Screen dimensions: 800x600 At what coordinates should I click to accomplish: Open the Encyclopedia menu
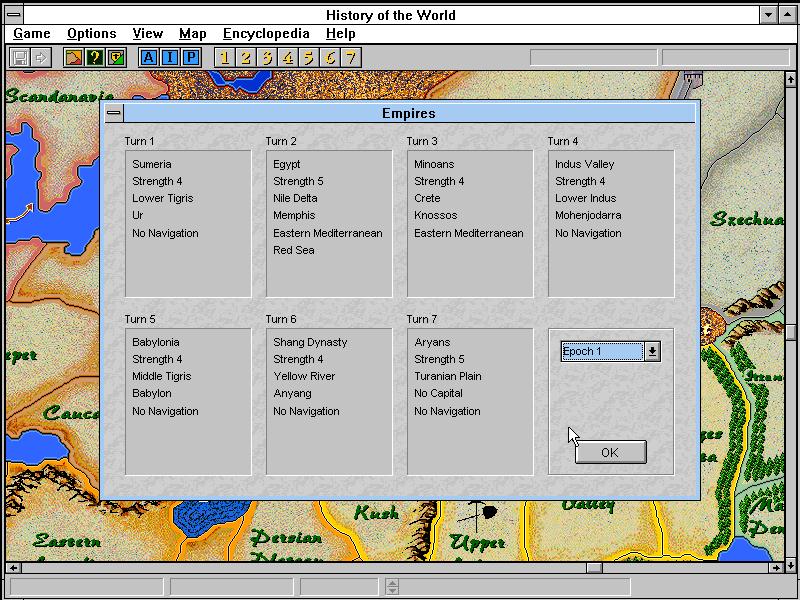(266, 34)
